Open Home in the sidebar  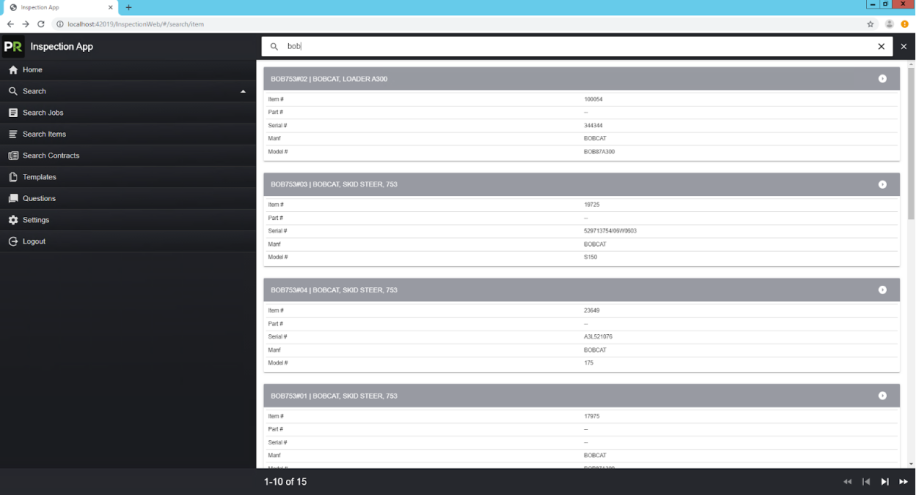tap(33, 70)
